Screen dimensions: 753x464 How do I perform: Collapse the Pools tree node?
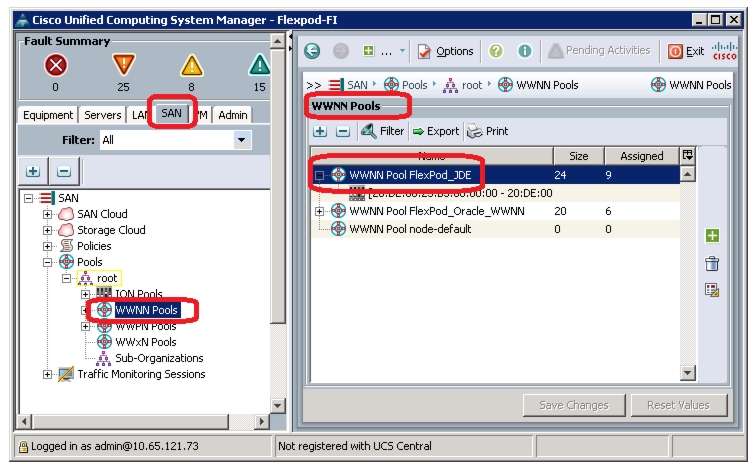(47, 262)
